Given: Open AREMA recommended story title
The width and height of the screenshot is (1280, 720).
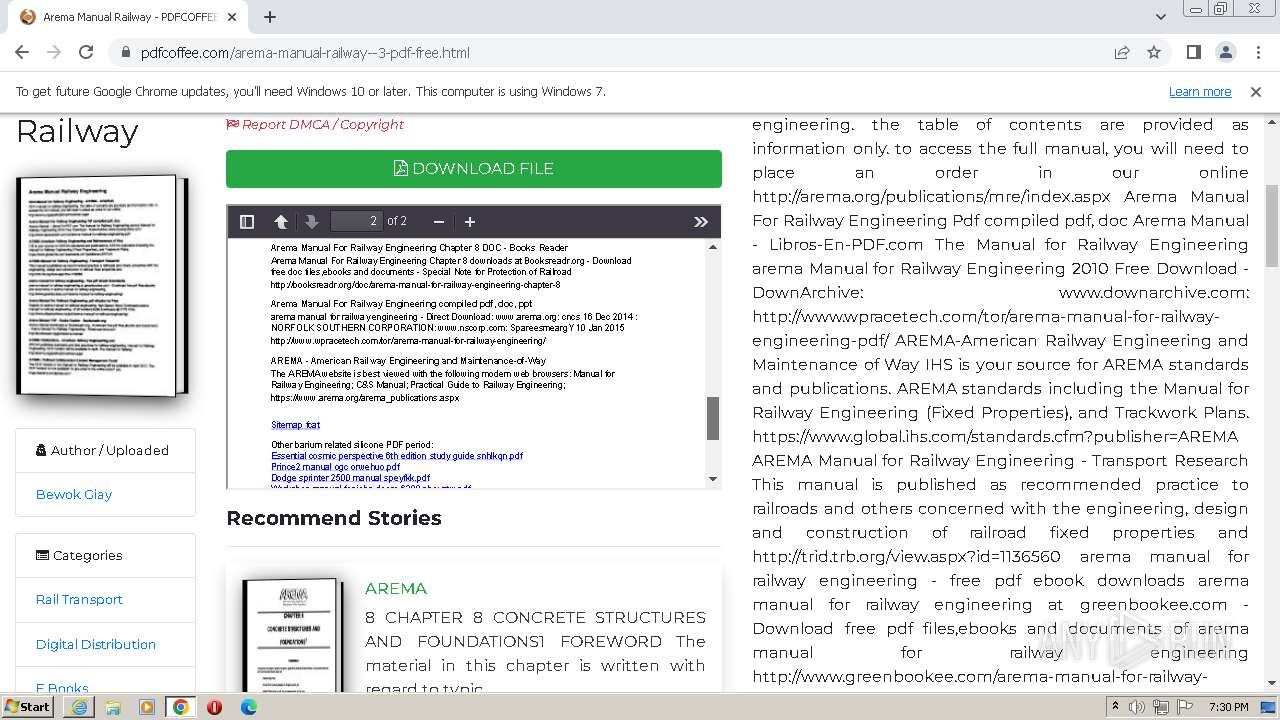Looking at the screenshot, I should click(396, 588).
